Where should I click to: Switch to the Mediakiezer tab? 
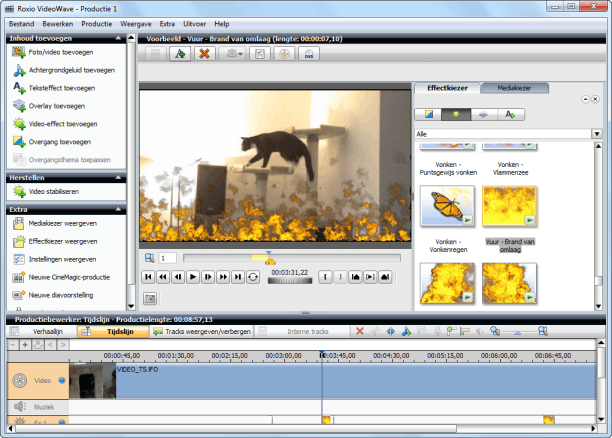click(x=514, y=88)
